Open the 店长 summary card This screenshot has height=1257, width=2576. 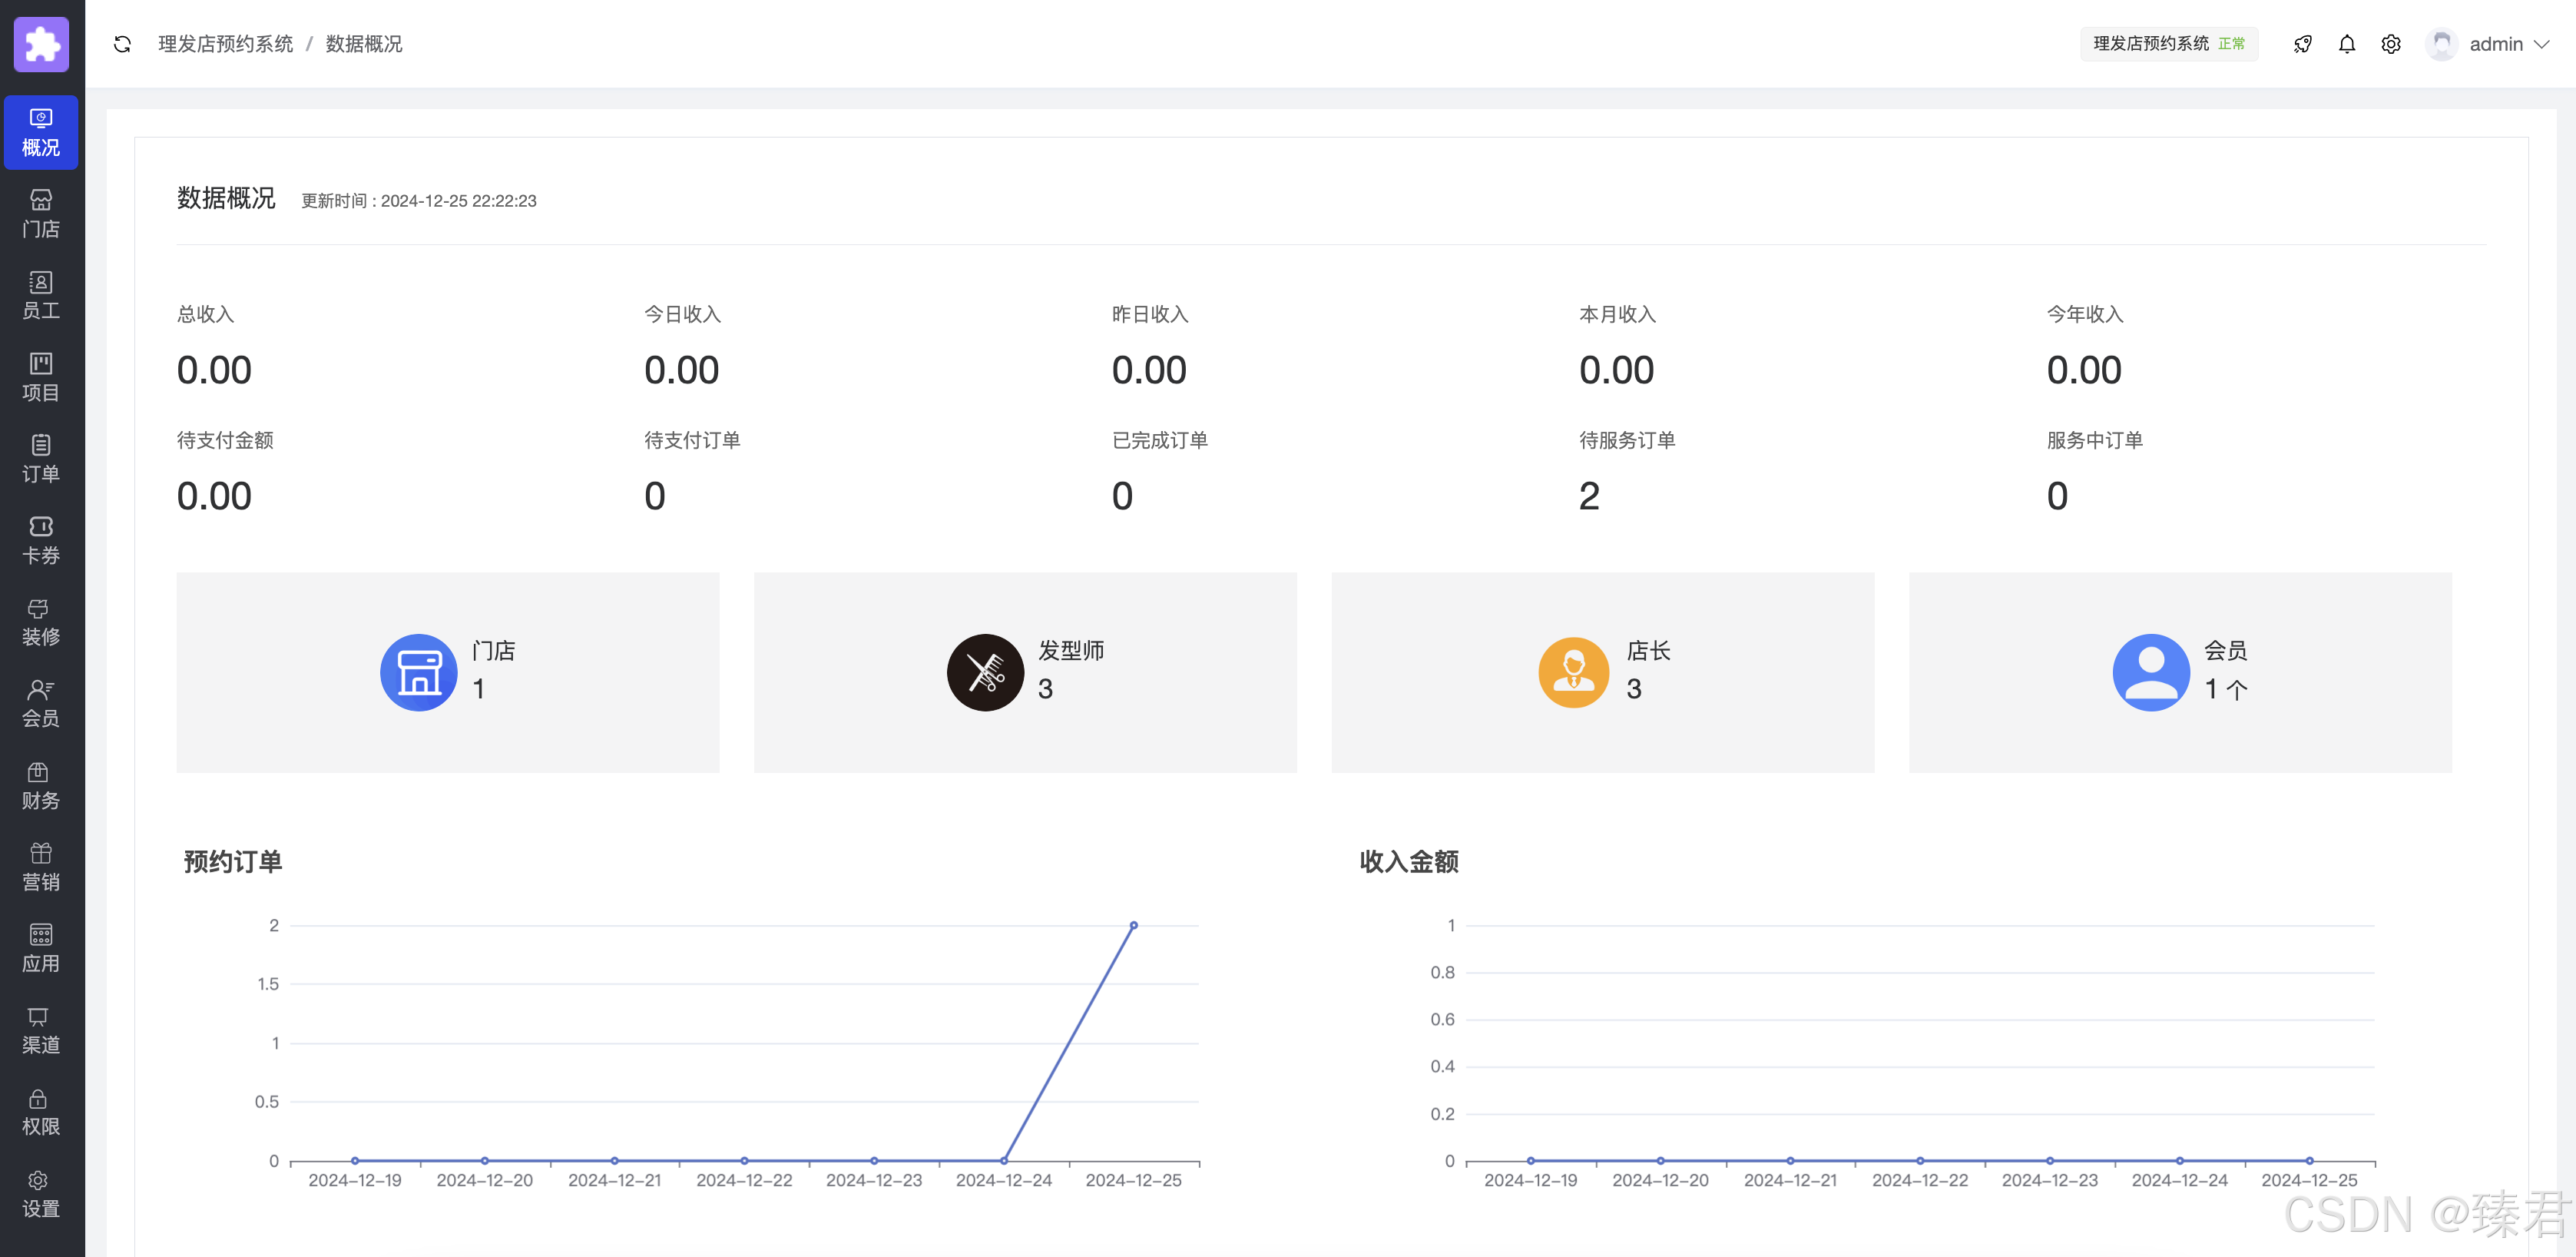coord(1603,672)
